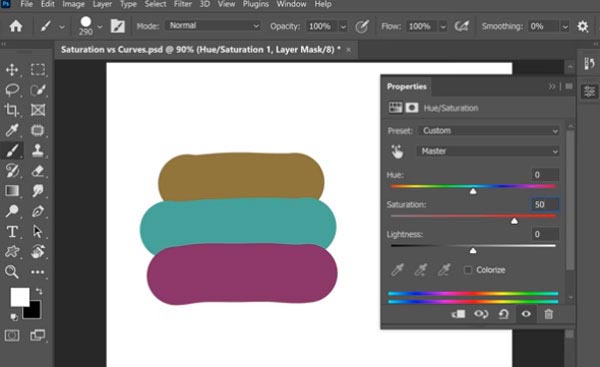Open brush smoothing options gear
This screenshot has height=367, width=600.
click(582, 26)
